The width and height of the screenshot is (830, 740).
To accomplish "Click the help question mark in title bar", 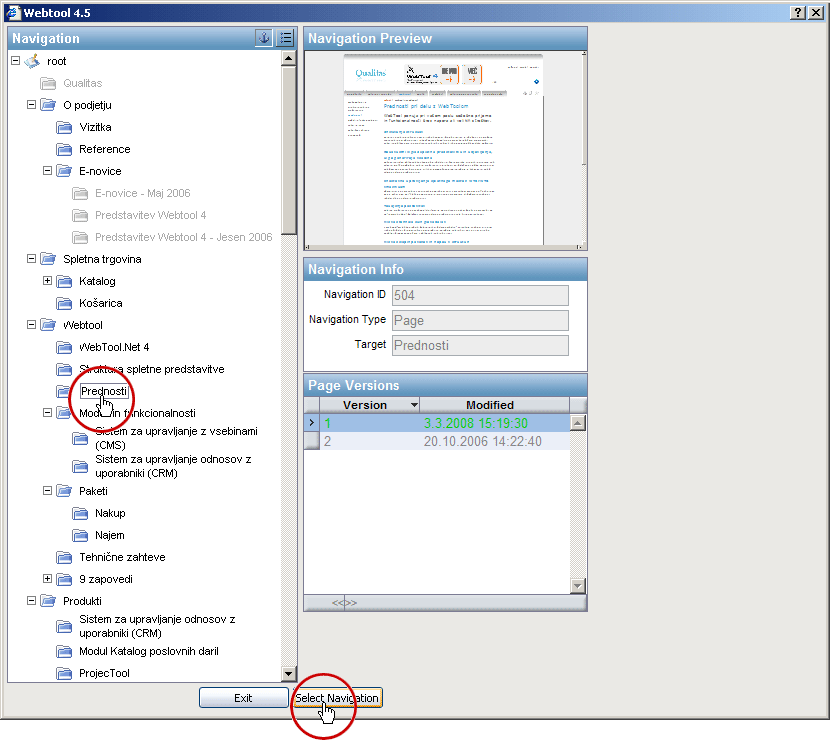I will pos(798,11).
